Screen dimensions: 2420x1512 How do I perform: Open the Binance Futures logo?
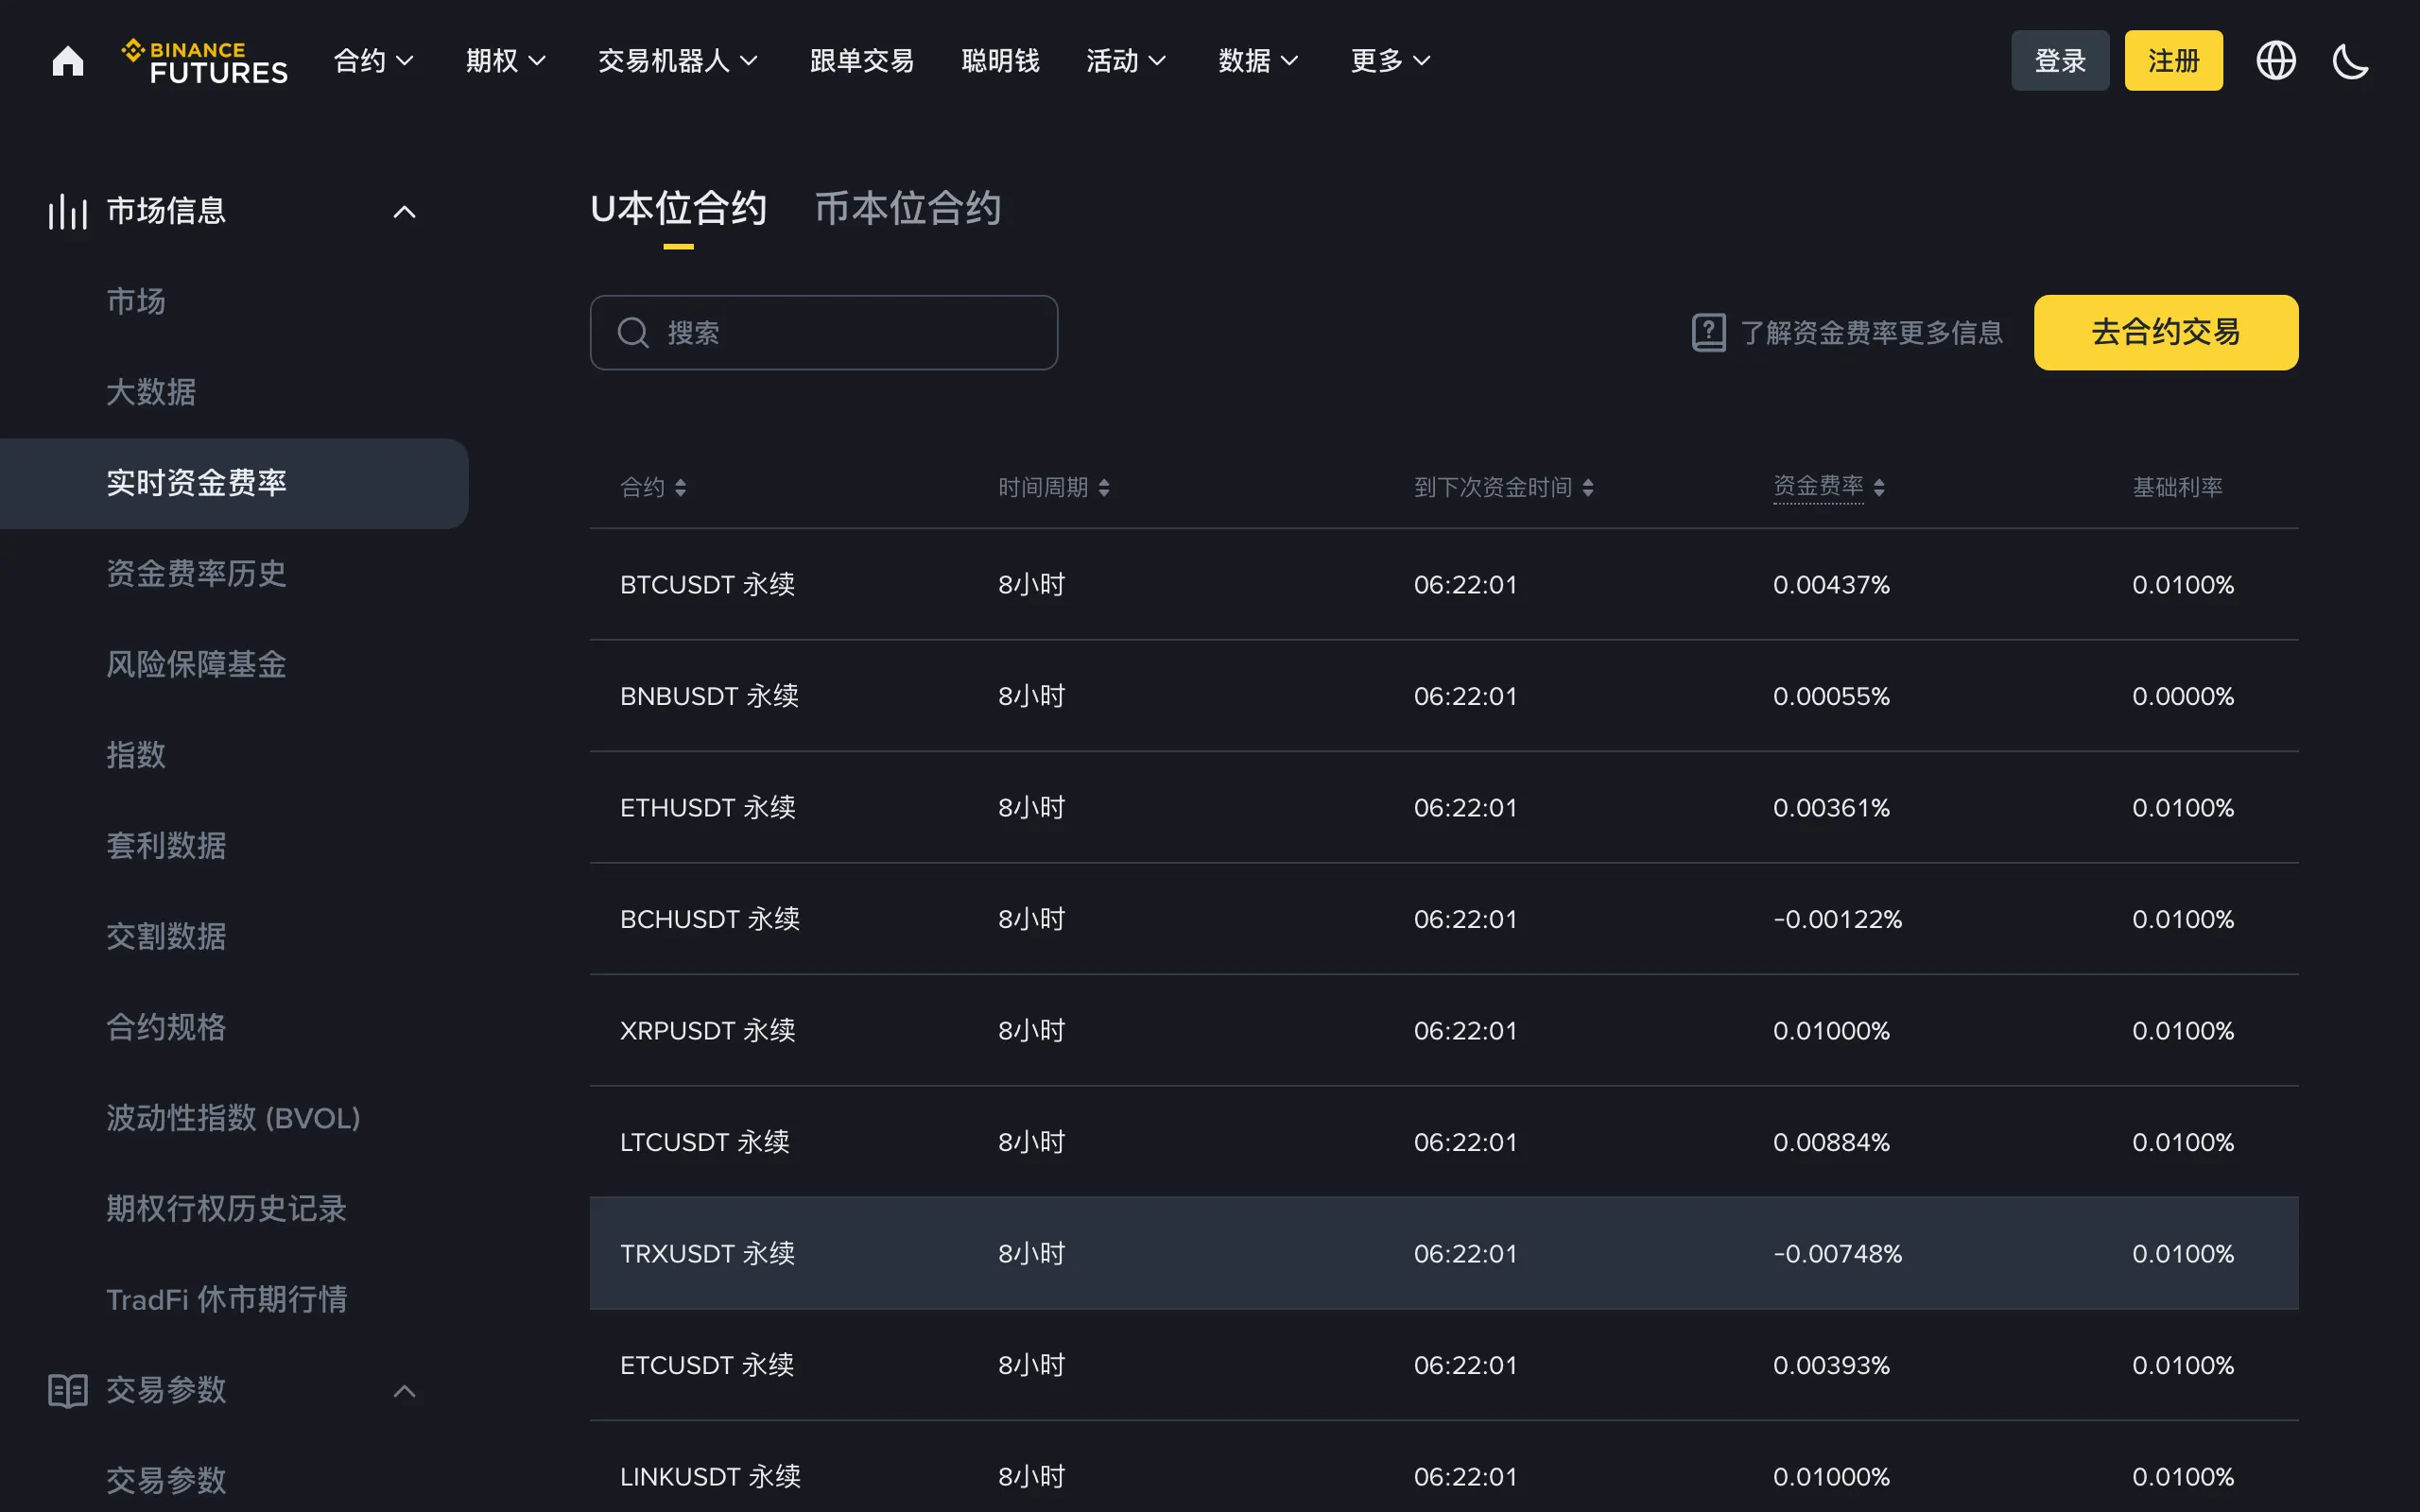(205, 61)
